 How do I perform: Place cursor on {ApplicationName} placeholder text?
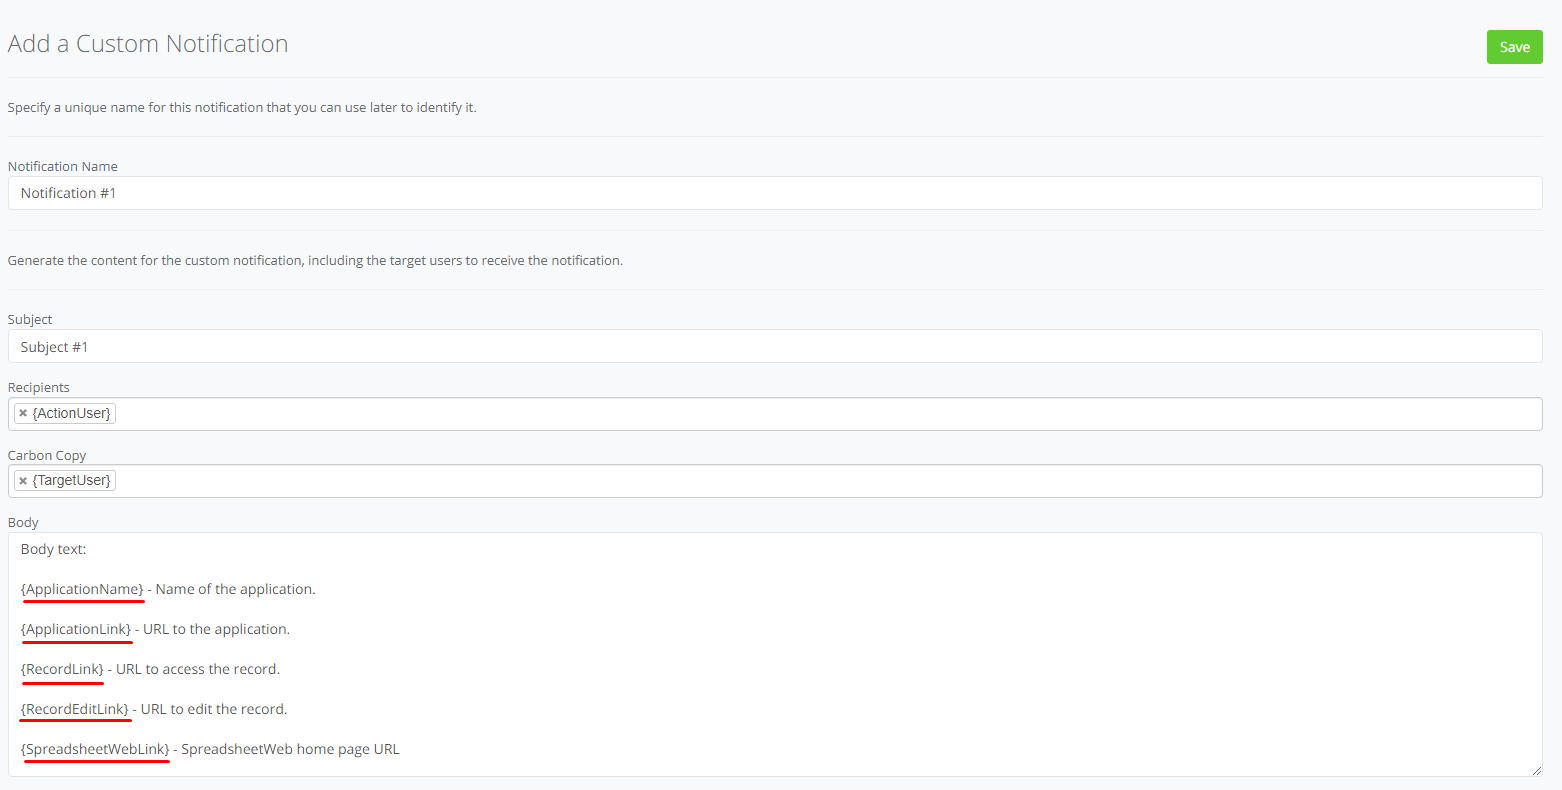[82, 589]
